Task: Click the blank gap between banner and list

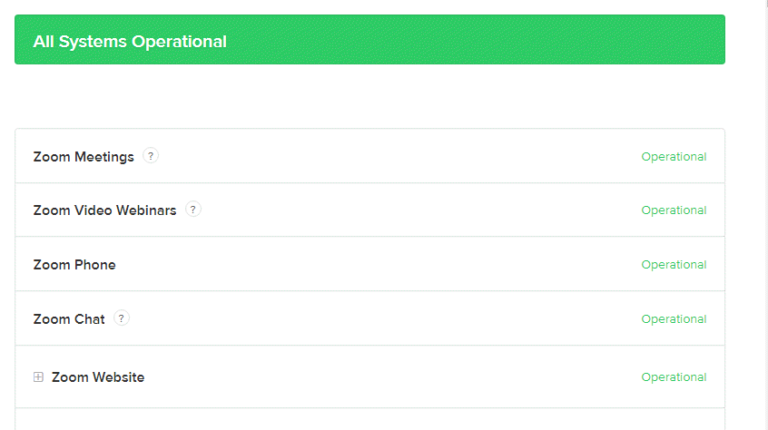Action: tap(369, 96)
